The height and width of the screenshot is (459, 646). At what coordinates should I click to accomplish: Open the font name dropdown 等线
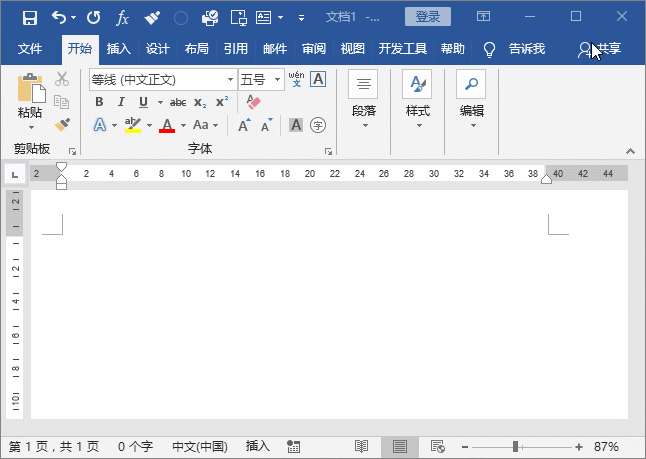tap(230, 80)
